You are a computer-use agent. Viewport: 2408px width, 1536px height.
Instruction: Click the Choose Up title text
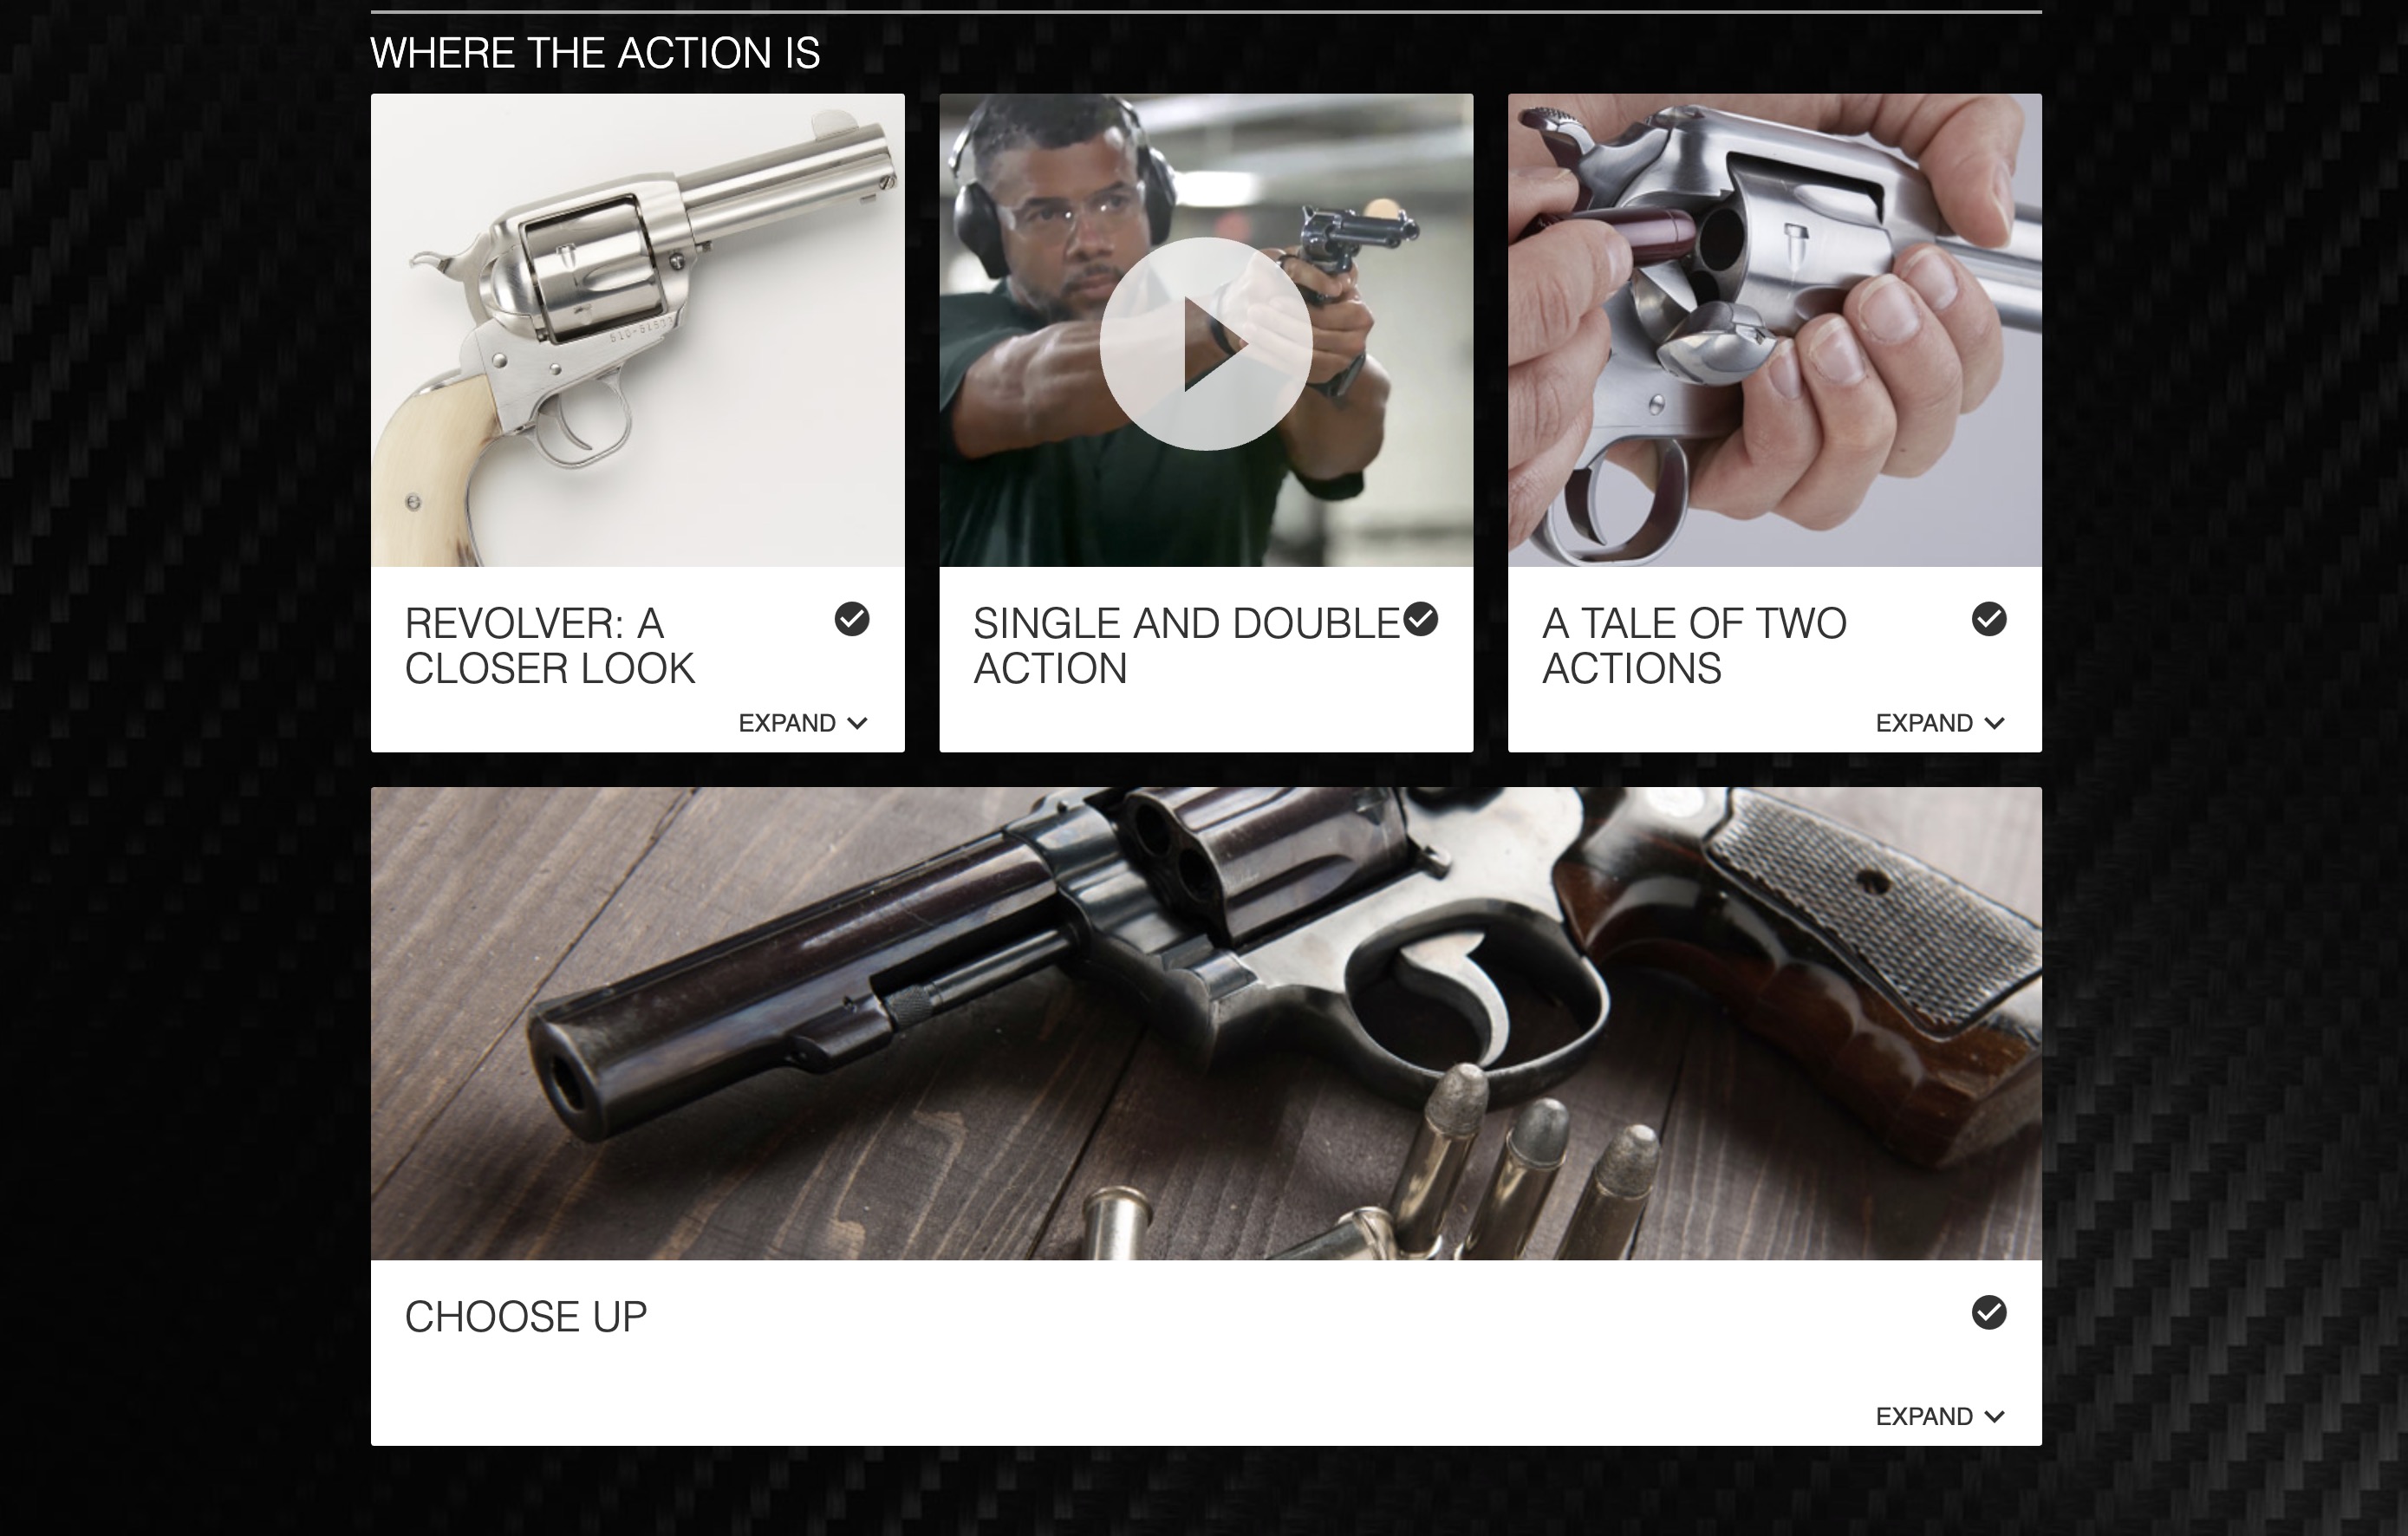526,1317
